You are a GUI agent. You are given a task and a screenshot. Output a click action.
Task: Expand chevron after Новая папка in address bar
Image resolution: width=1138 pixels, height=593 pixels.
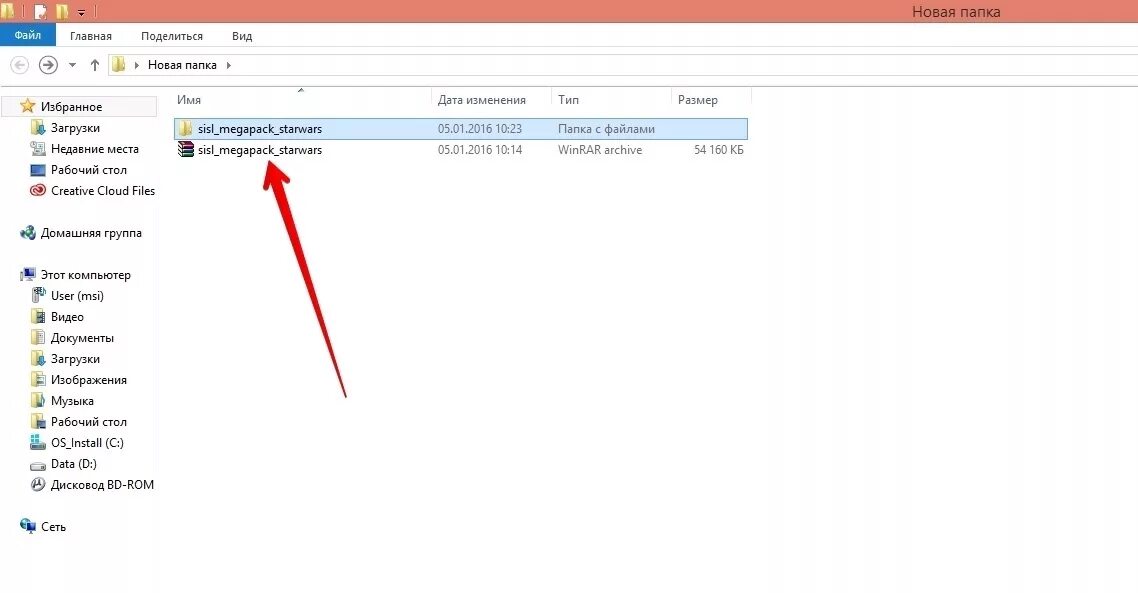229,65
